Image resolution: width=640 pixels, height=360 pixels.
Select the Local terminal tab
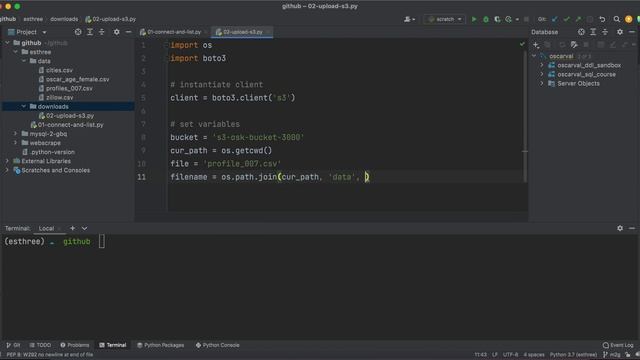click(48, 228)
